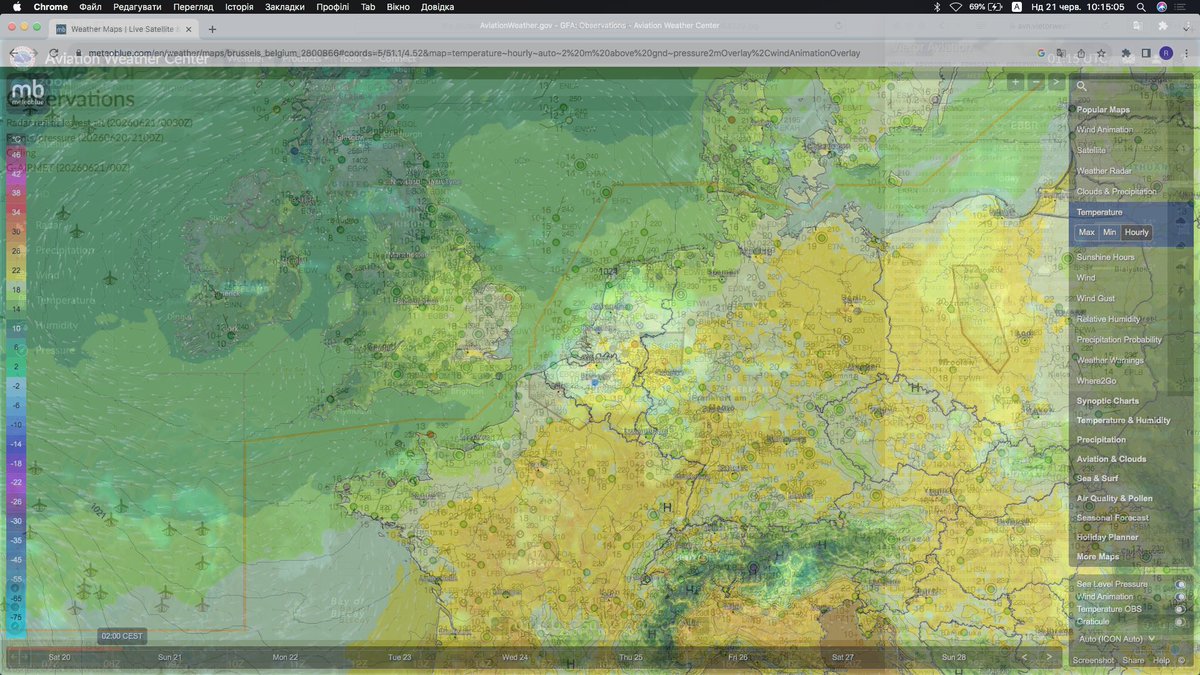
Task: Select the Weather Warnings map
Action: pos(1109,360)
